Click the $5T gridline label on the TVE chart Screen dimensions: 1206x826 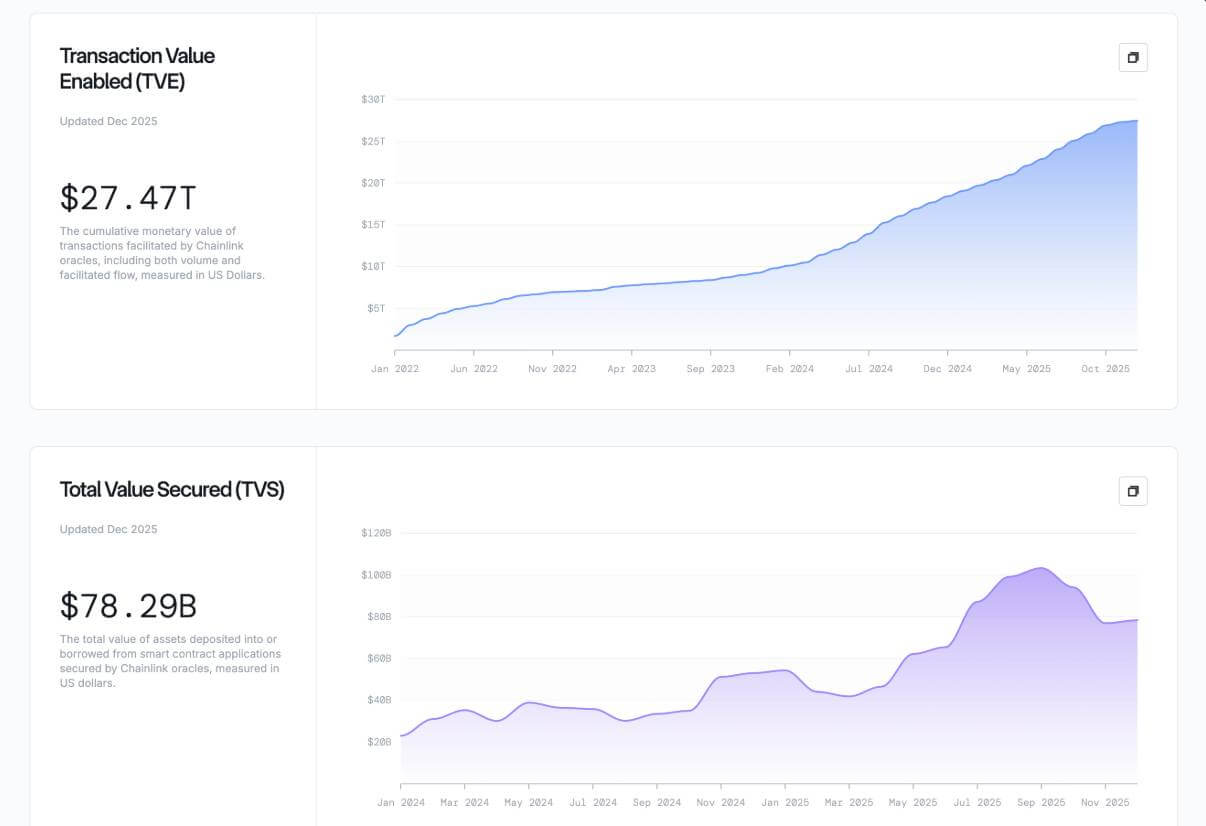coord(374,308)
